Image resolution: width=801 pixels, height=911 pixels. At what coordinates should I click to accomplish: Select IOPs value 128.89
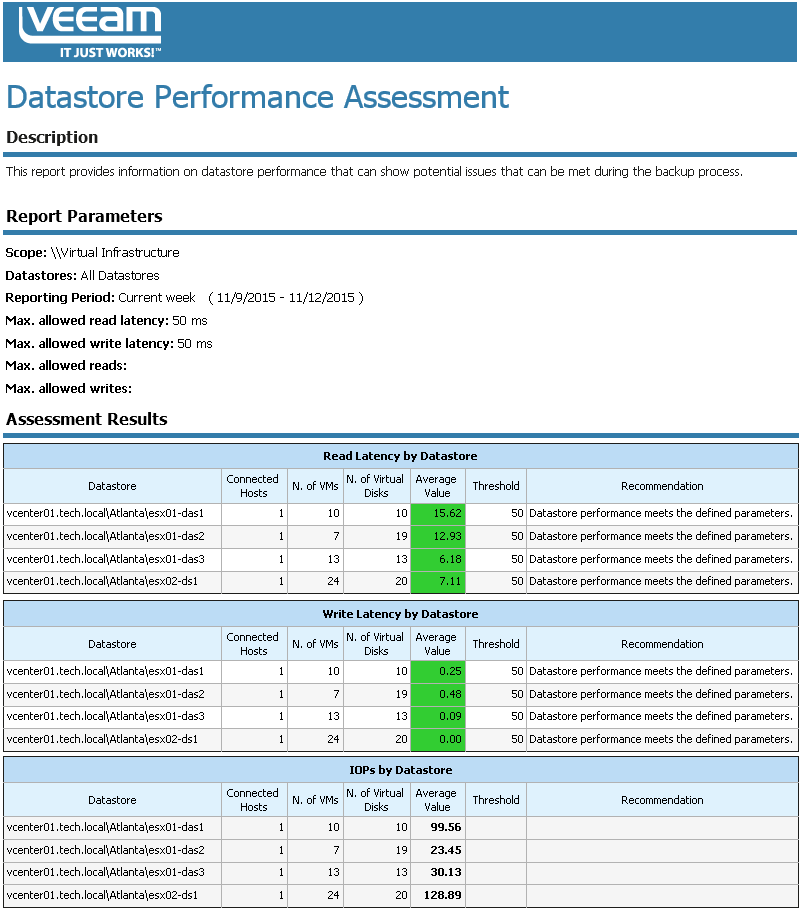(443, 895)
